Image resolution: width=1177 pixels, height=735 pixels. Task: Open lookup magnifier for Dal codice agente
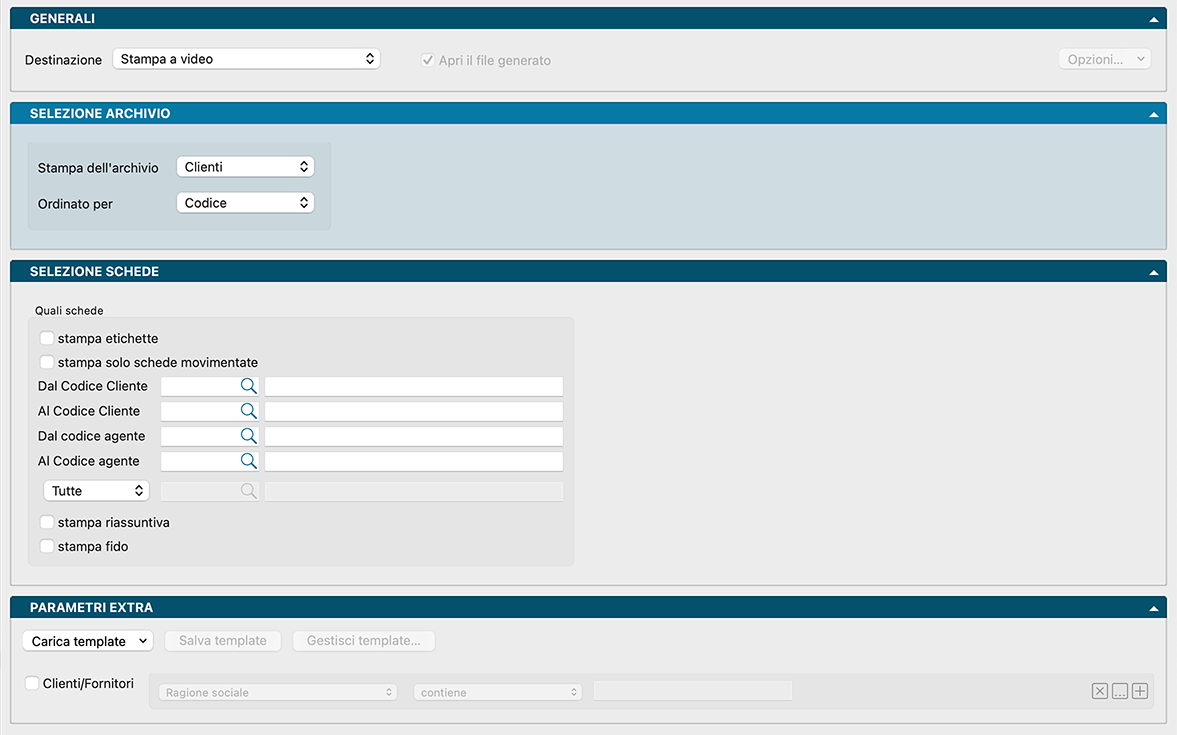[248, 436]
